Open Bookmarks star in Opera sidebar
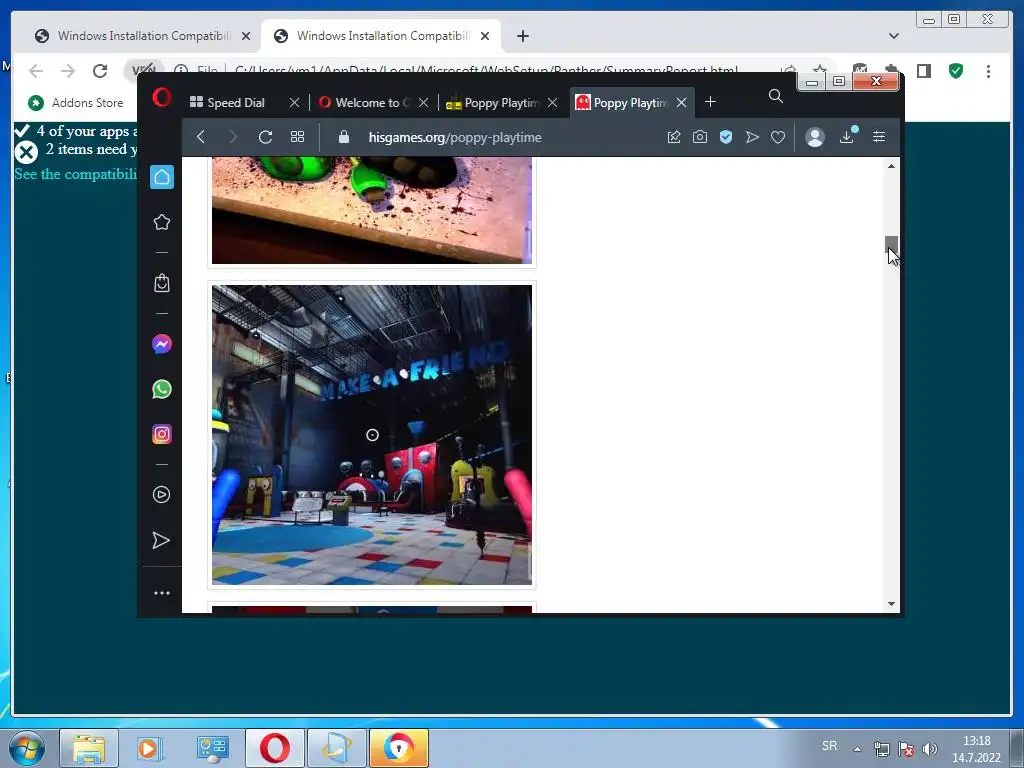Viewport: 1024px width, 768px height. click(x=162, y=222)
